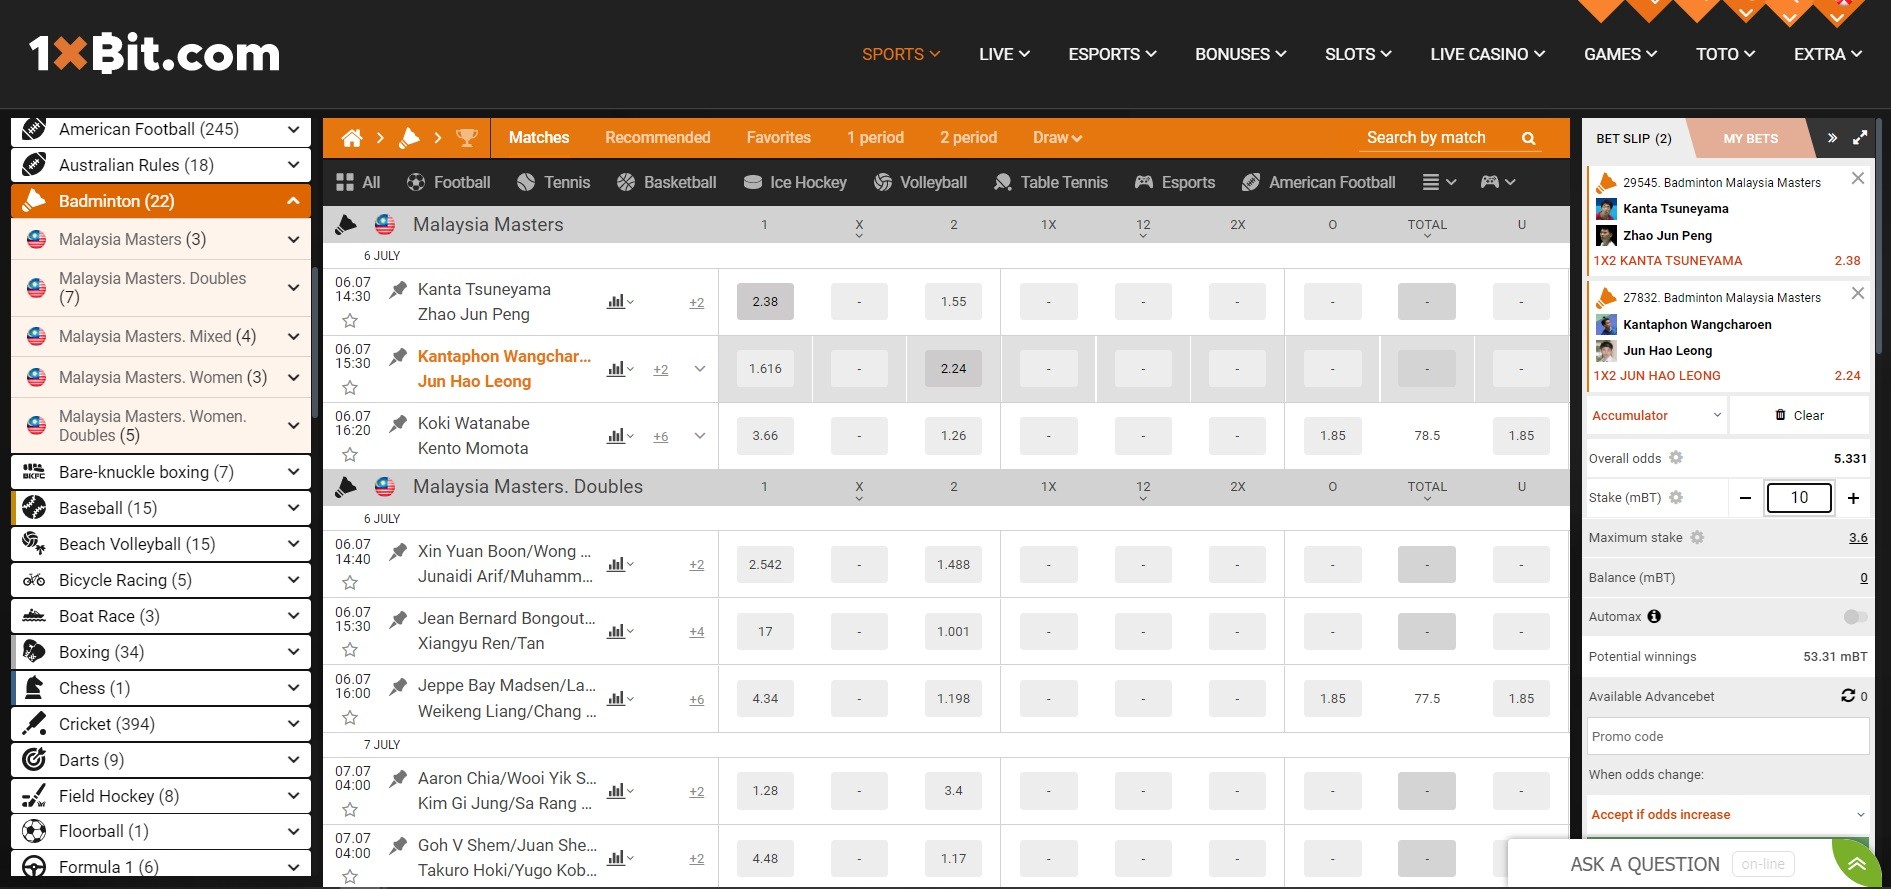Favorite the Koki Watanabe match star
Viewport: 1891px width, 889px height.
click(350, 455)
